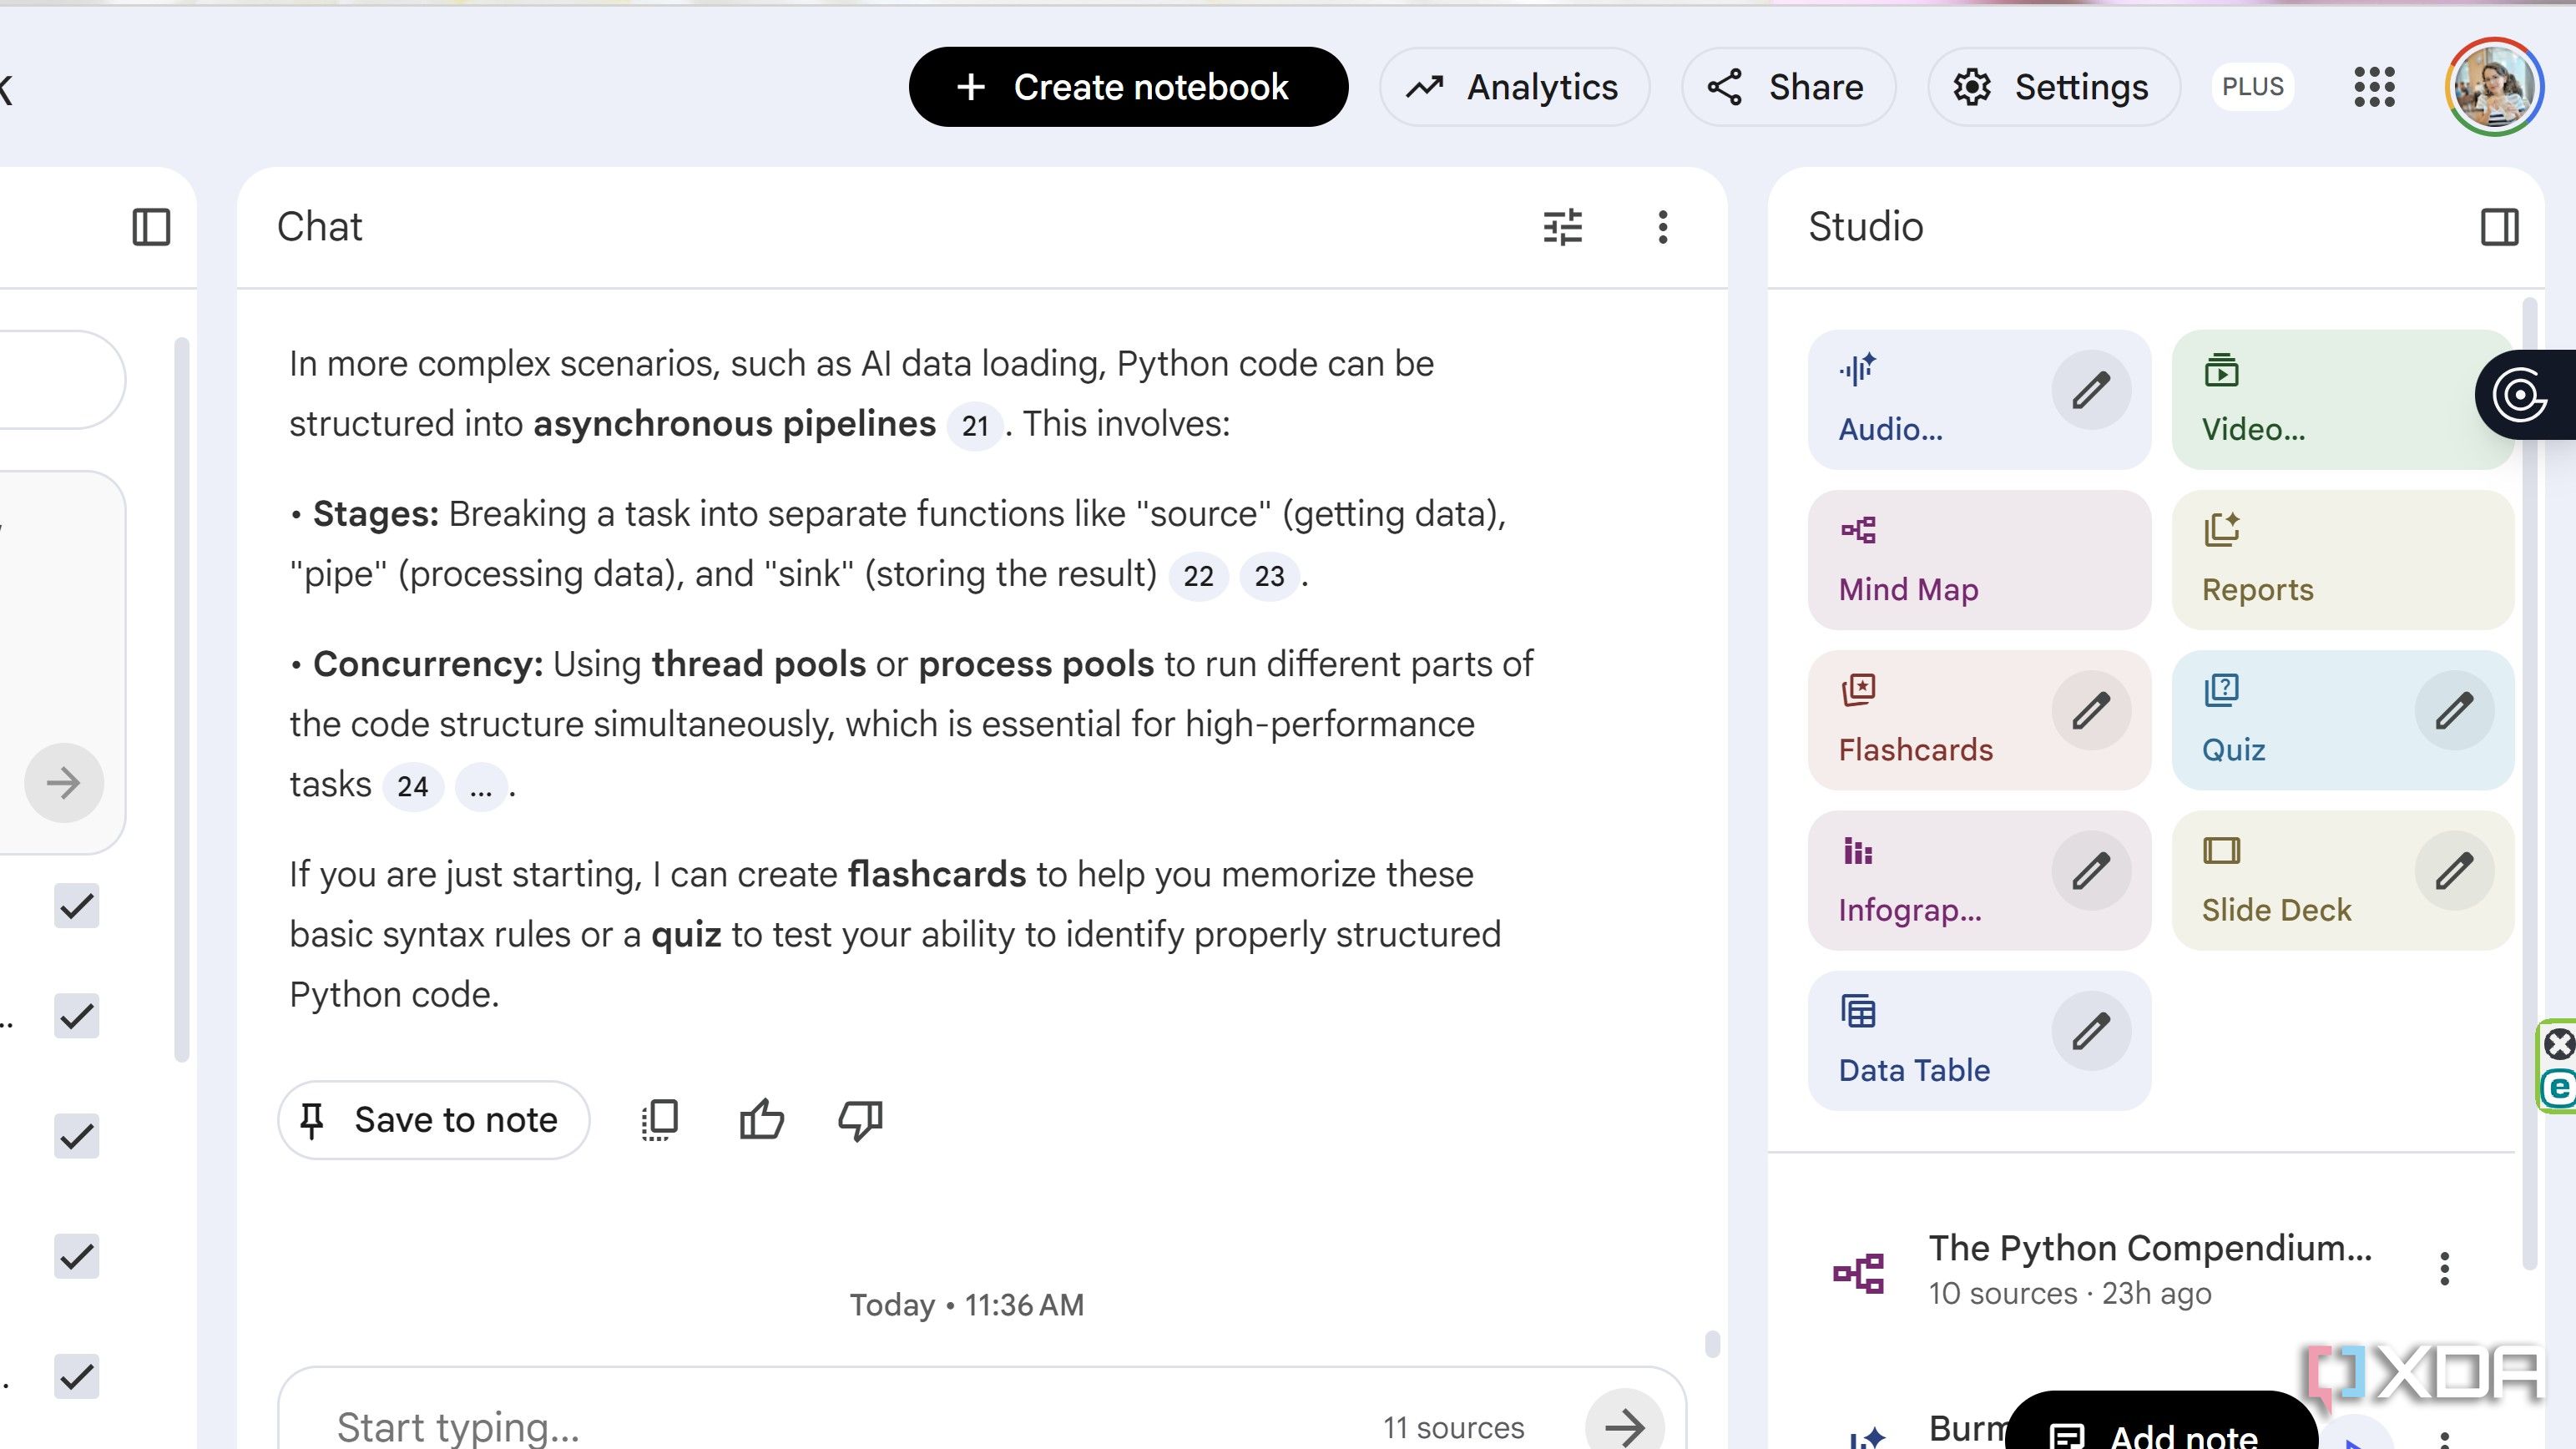Image resolution: width=2576 pixels, height=1449 pixels.
Task: Open chat configuration sliders icon
Action: coord(1562,227)
